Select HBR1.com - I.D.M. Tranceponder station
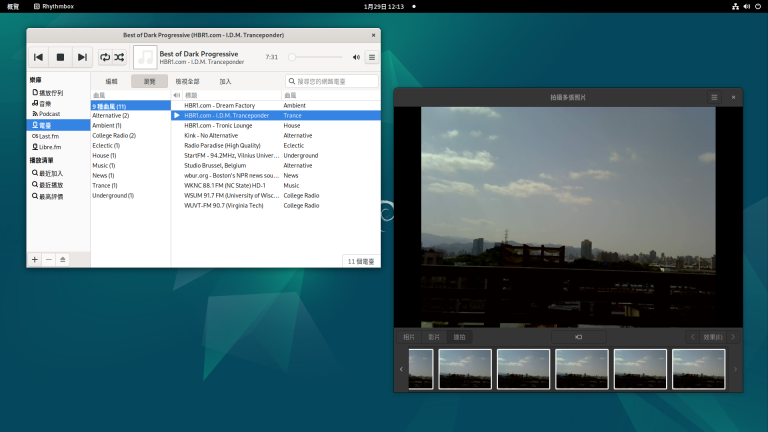This screenshot has height=432, width=768. point(276,116)
